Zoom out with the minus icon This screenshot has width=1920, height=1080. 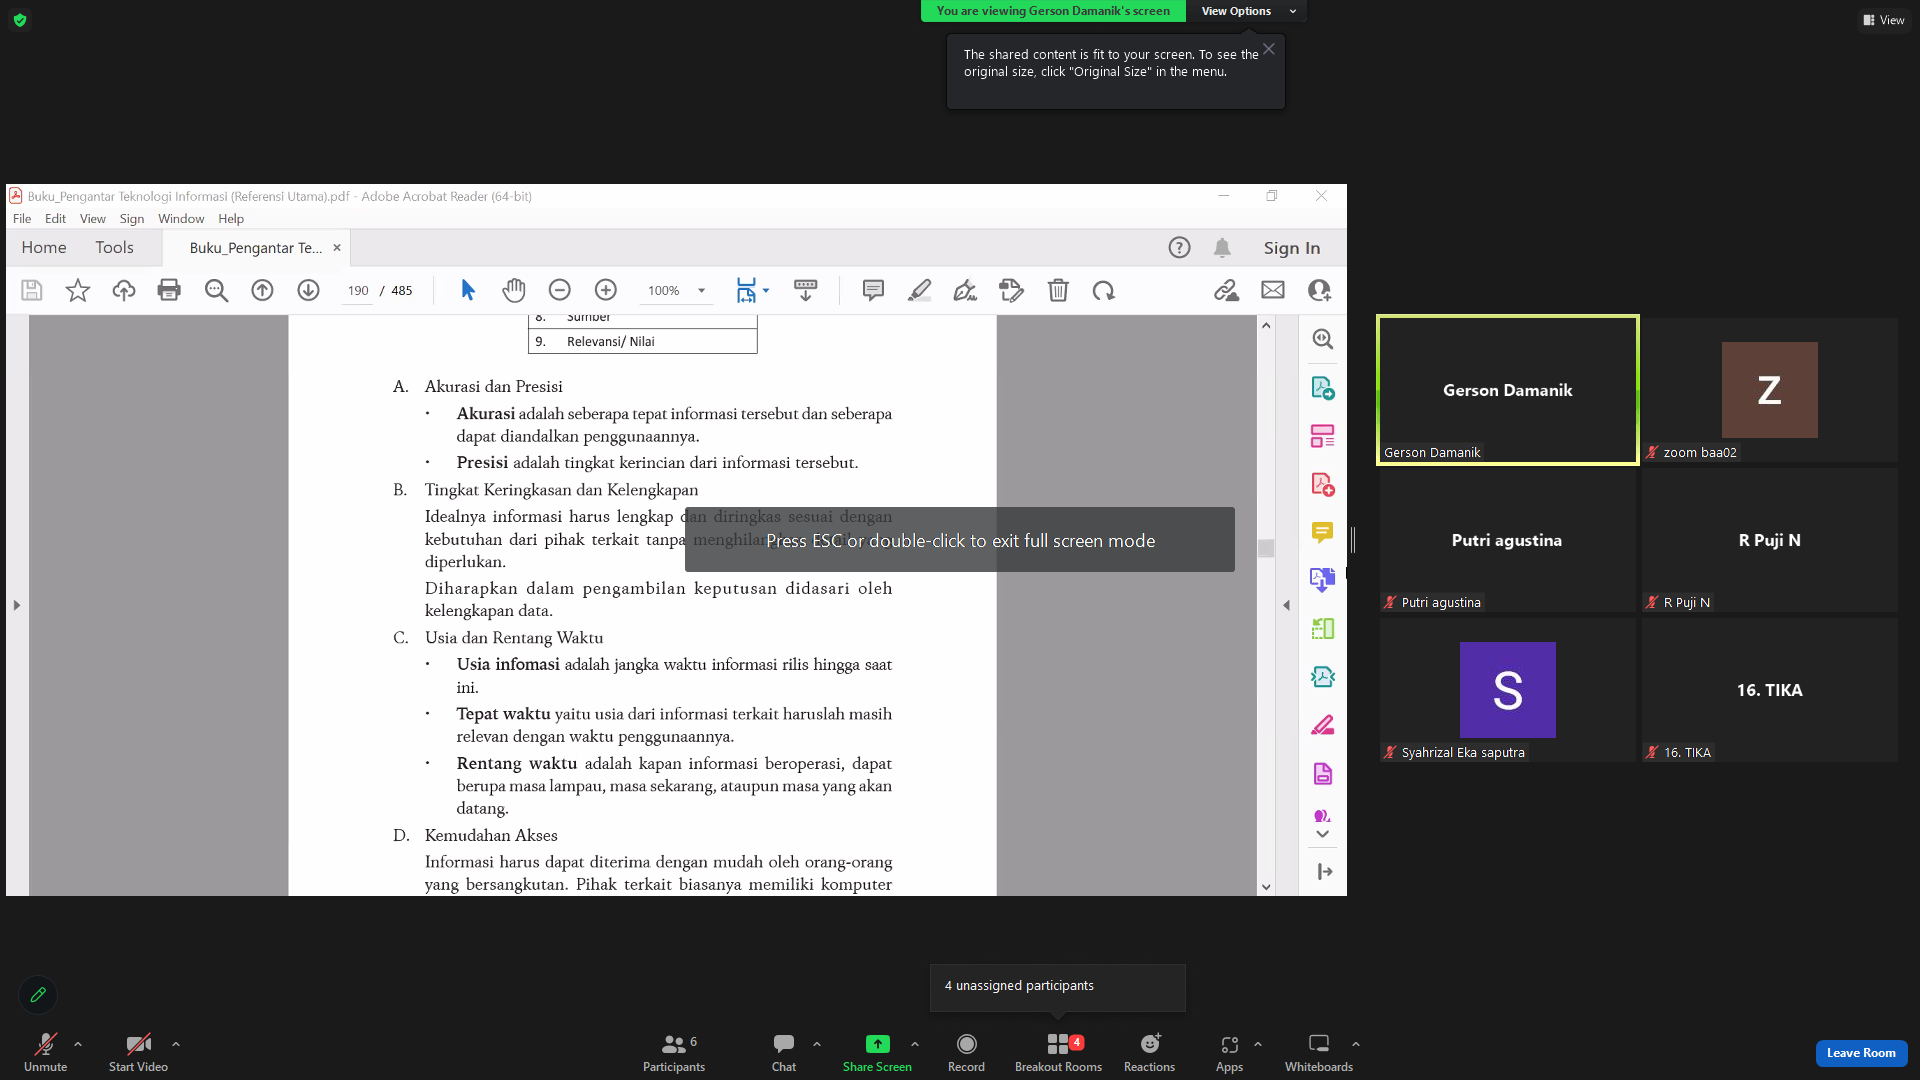click(560, 290)
